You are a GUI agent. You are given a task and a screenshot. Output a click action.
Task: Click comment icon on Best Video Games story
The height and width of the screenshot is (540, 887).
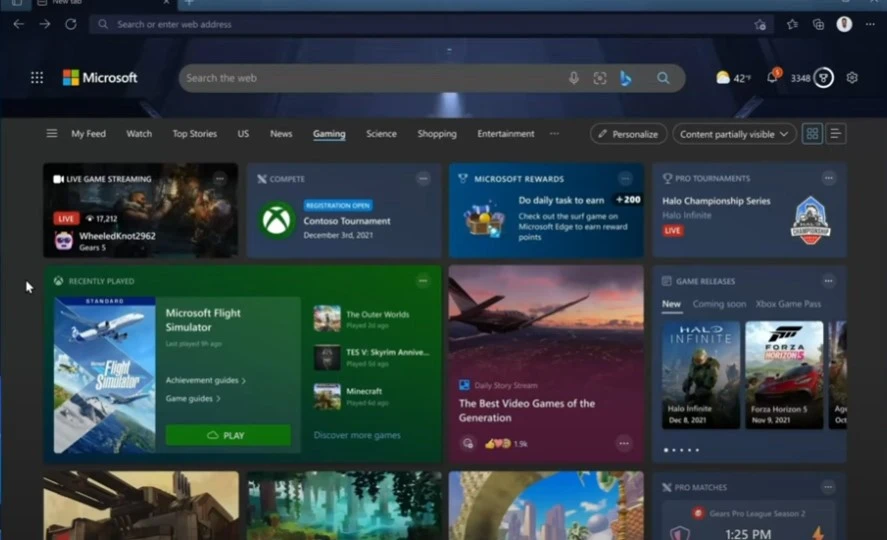[x=468, y=443]
